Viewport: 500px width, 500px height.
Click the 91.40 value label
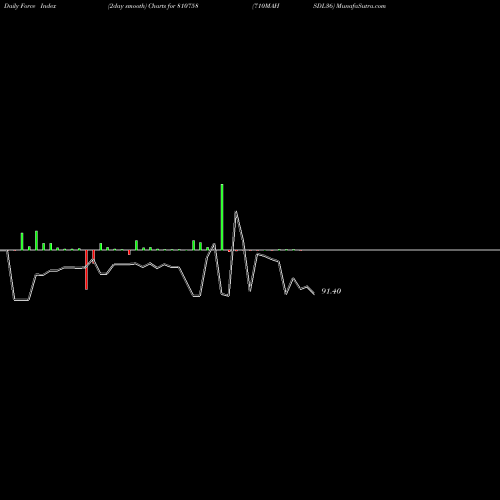click(x=331, y=291)
